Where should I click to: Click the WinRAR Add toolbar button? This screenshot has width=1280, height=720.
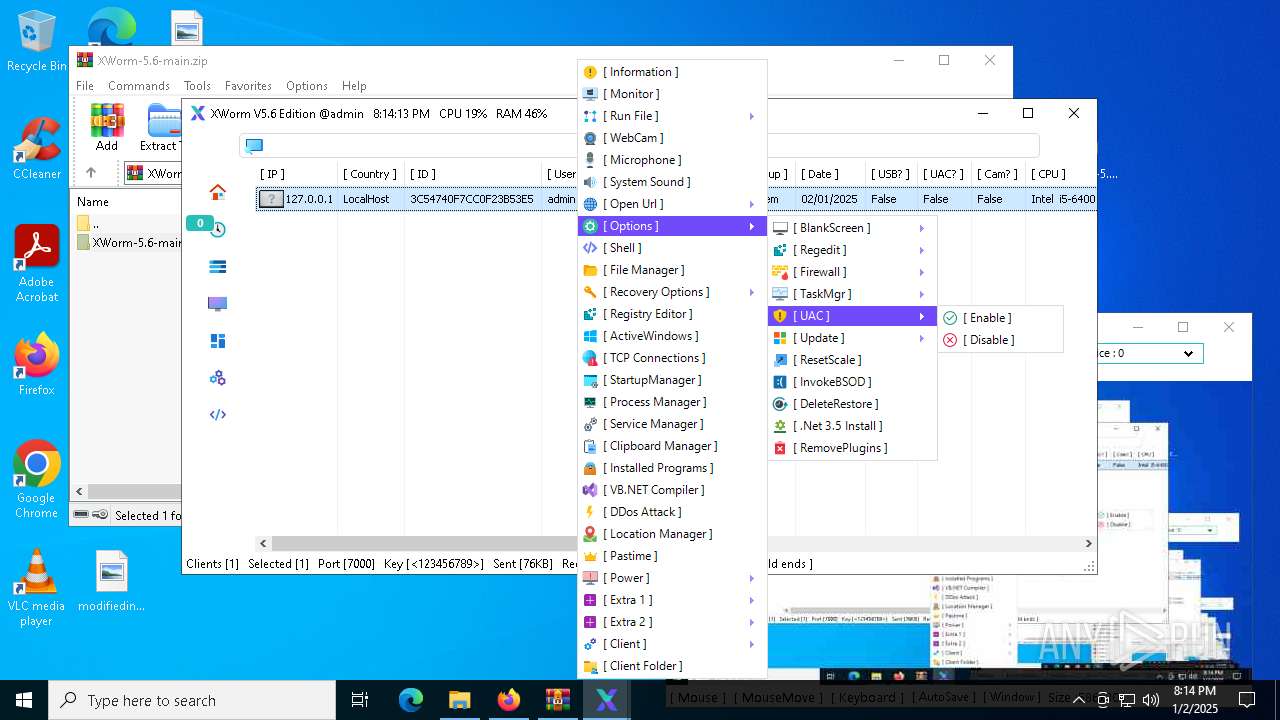(x=107, y=126)
